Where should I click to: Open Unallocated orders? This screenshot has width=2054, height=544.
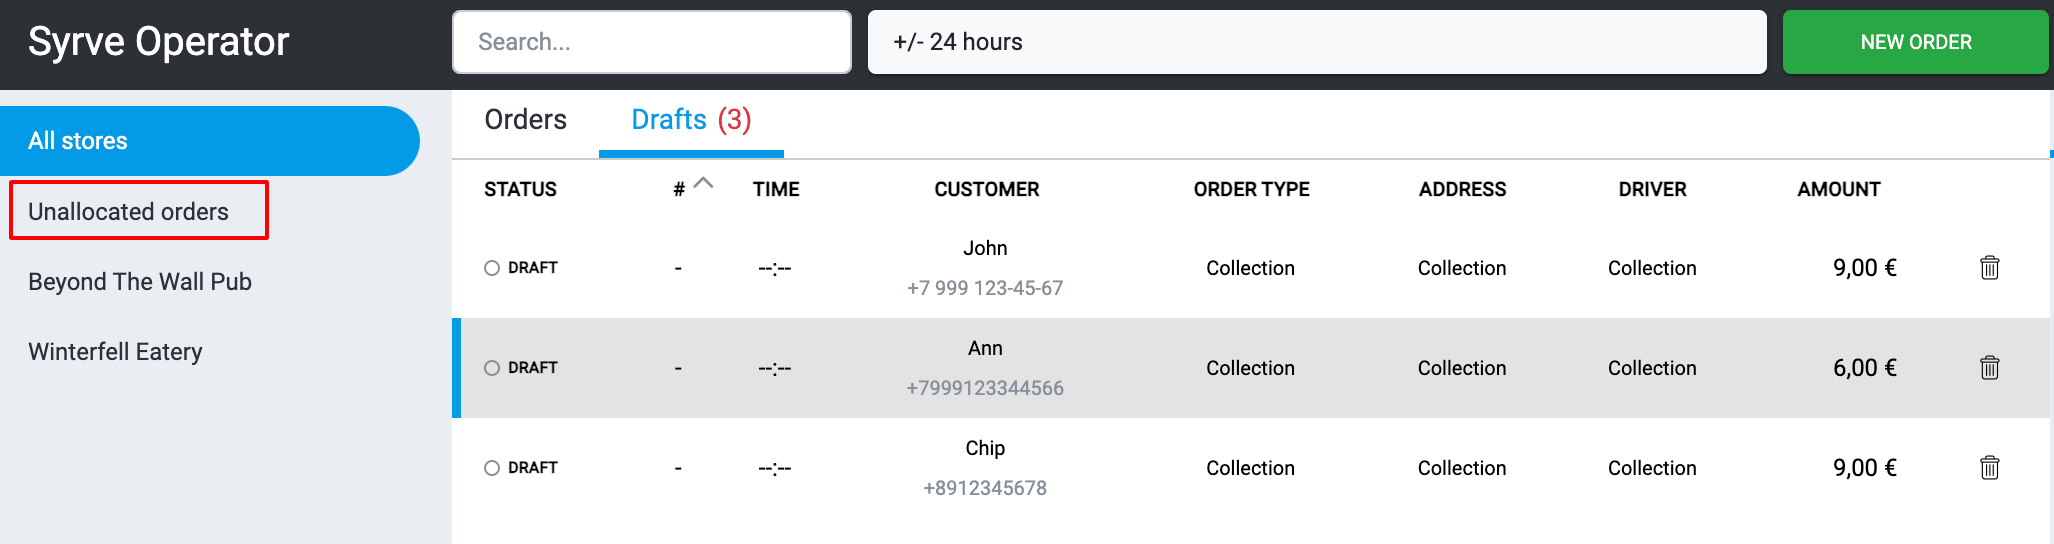click(x=129, y=212)
